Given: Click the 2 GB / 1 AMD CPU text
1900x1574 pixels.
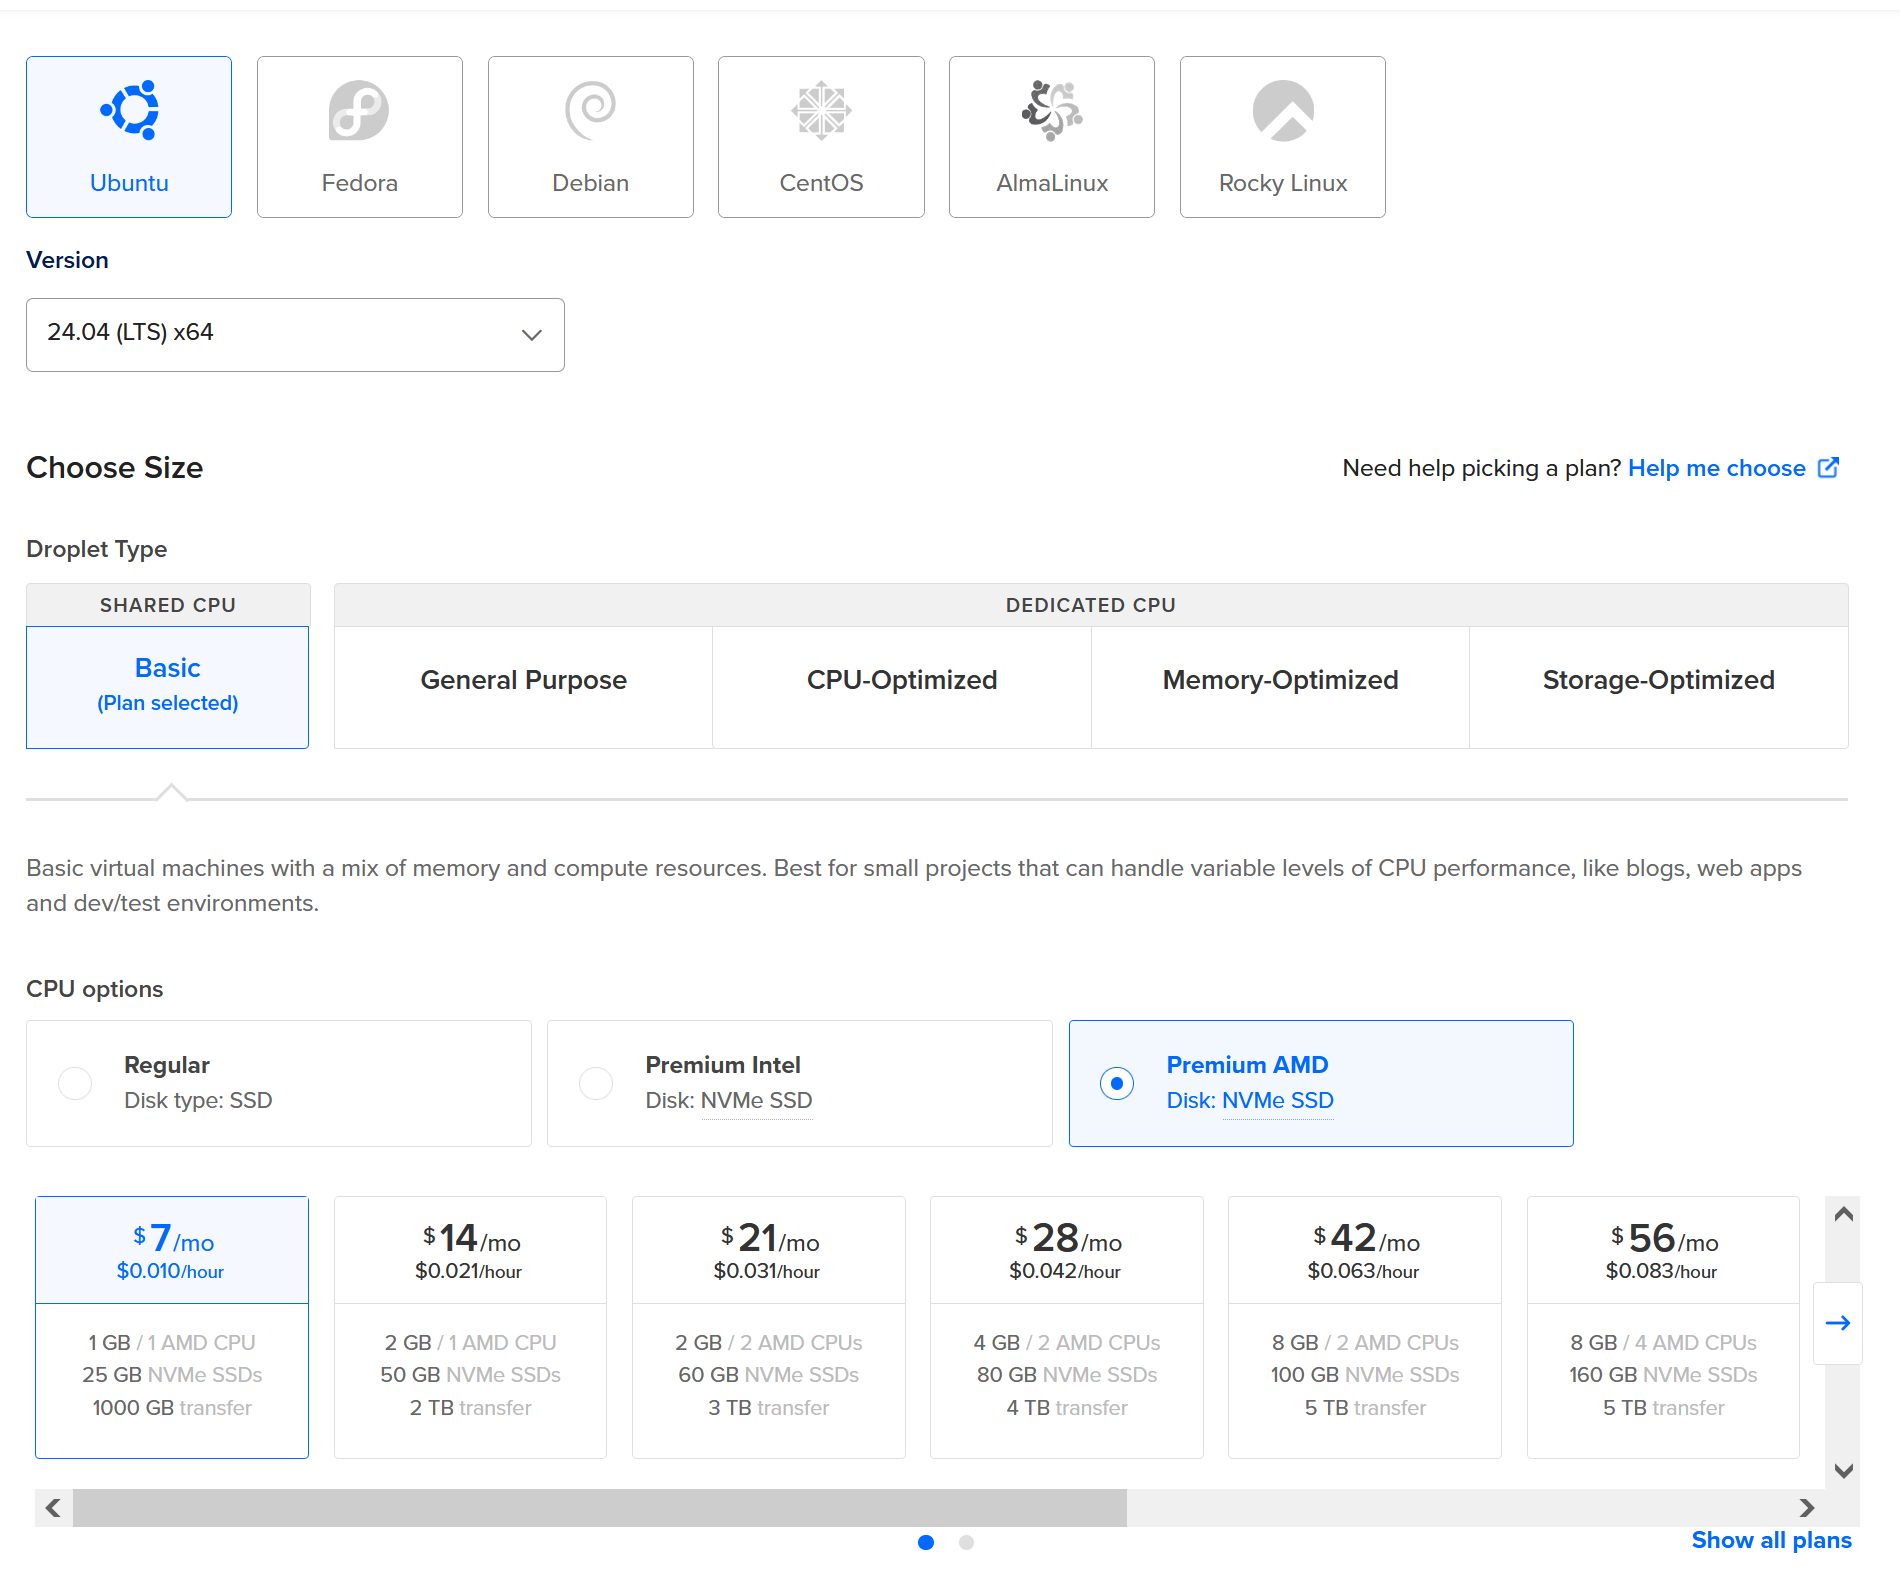Looking at the screenshot, I should click(x=470, y=1343).
